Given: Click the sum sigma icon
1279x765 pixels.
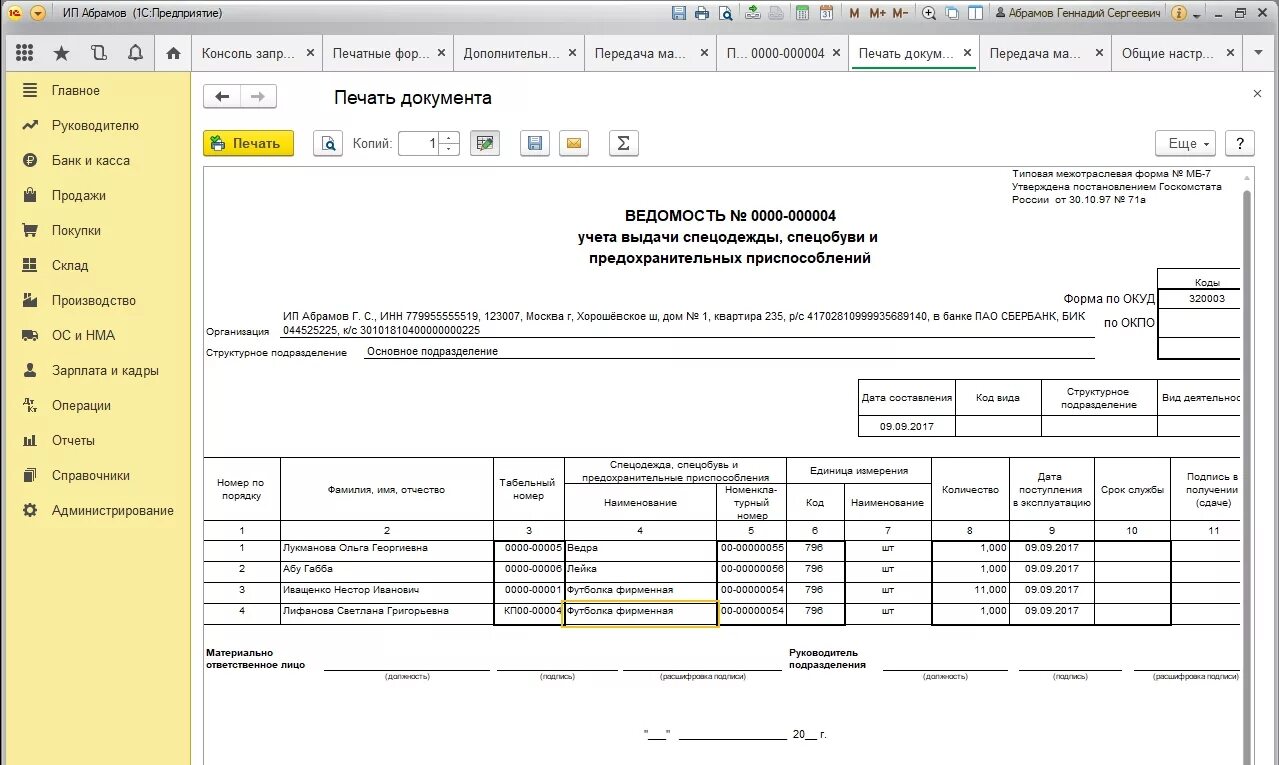Looking at the screenshot, I should 623,144.
